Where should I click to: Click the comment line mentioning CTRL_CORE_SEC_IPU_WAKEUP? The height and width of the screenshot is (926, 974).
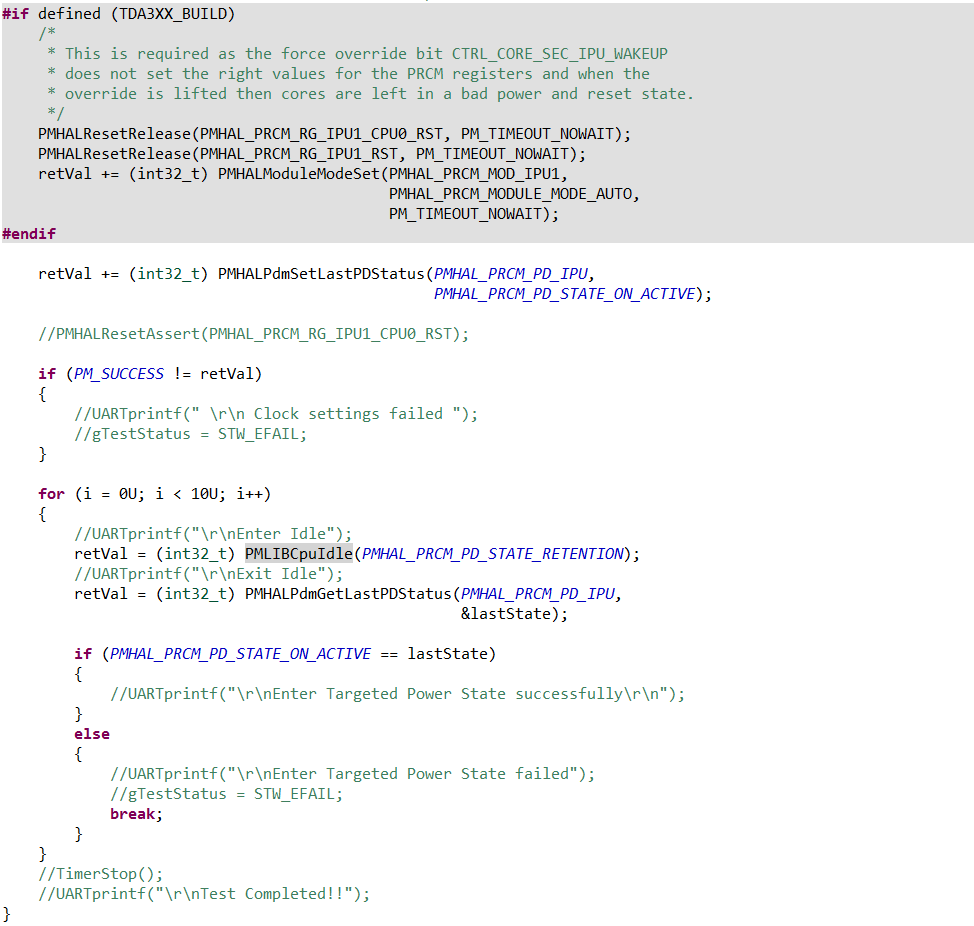point(358,54)
